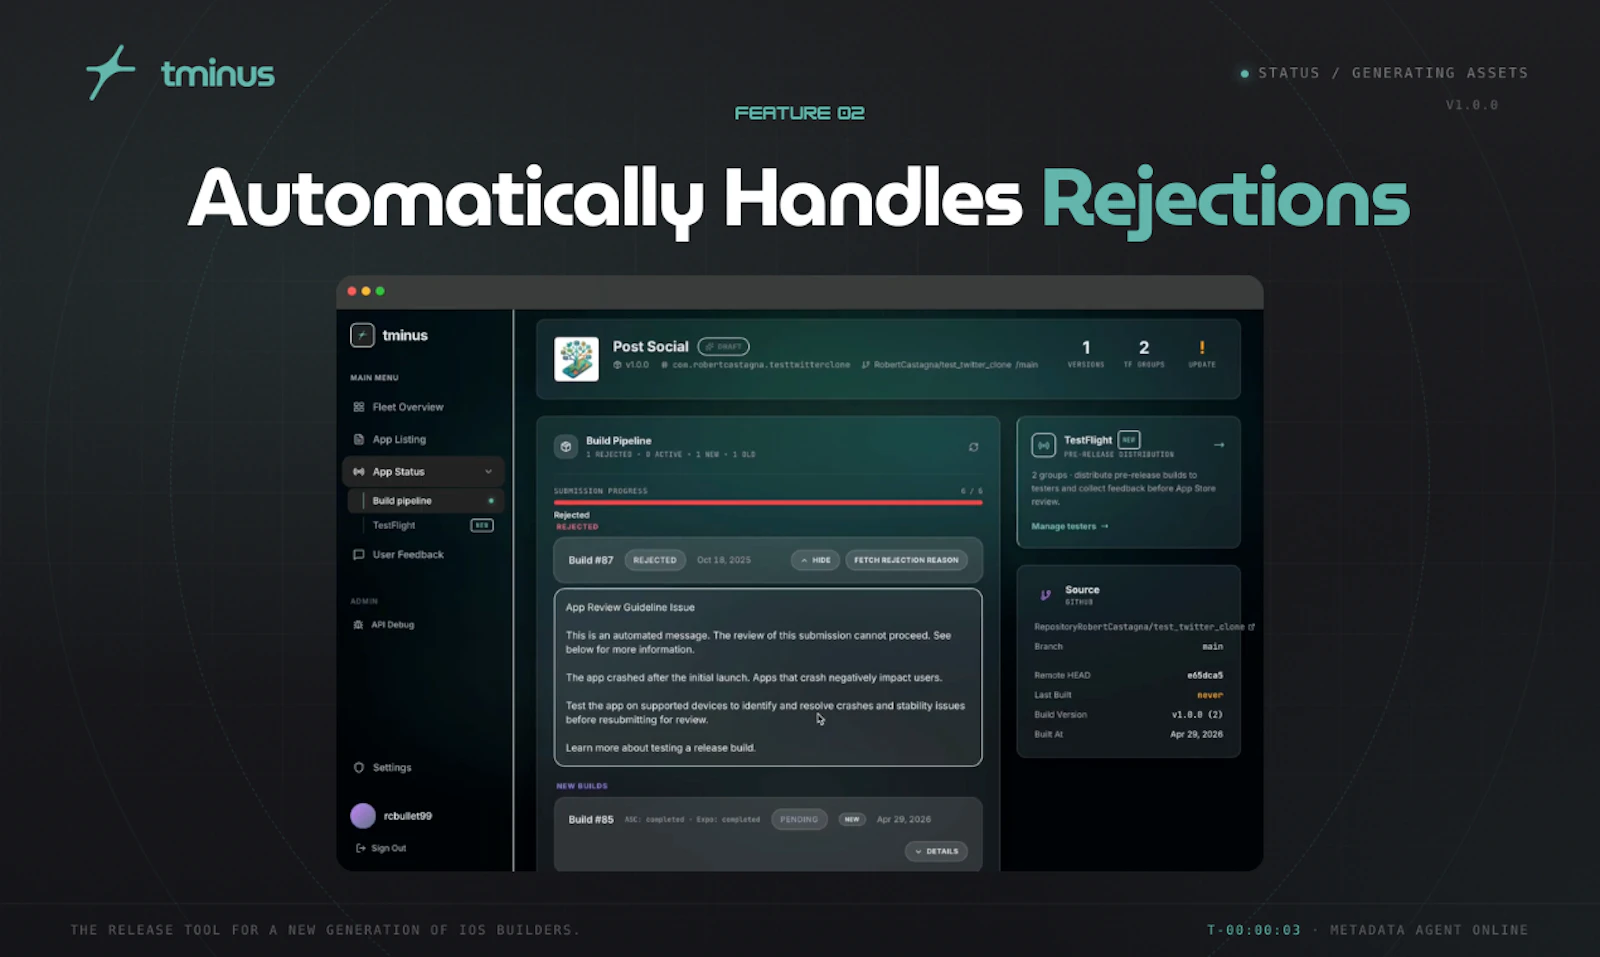Click the Post Social app title
Image resolution: width=1600 pixels, height=957 pixels.
coord(651,346)
